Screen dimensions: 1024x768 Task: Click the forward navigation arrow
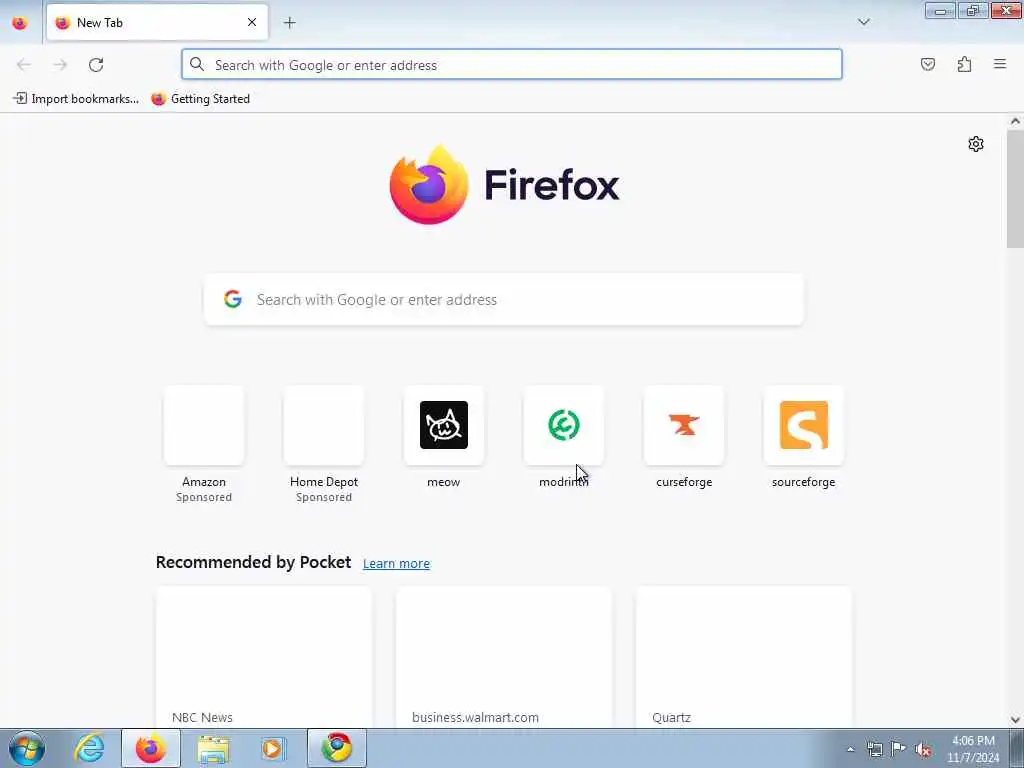(60, 65)
